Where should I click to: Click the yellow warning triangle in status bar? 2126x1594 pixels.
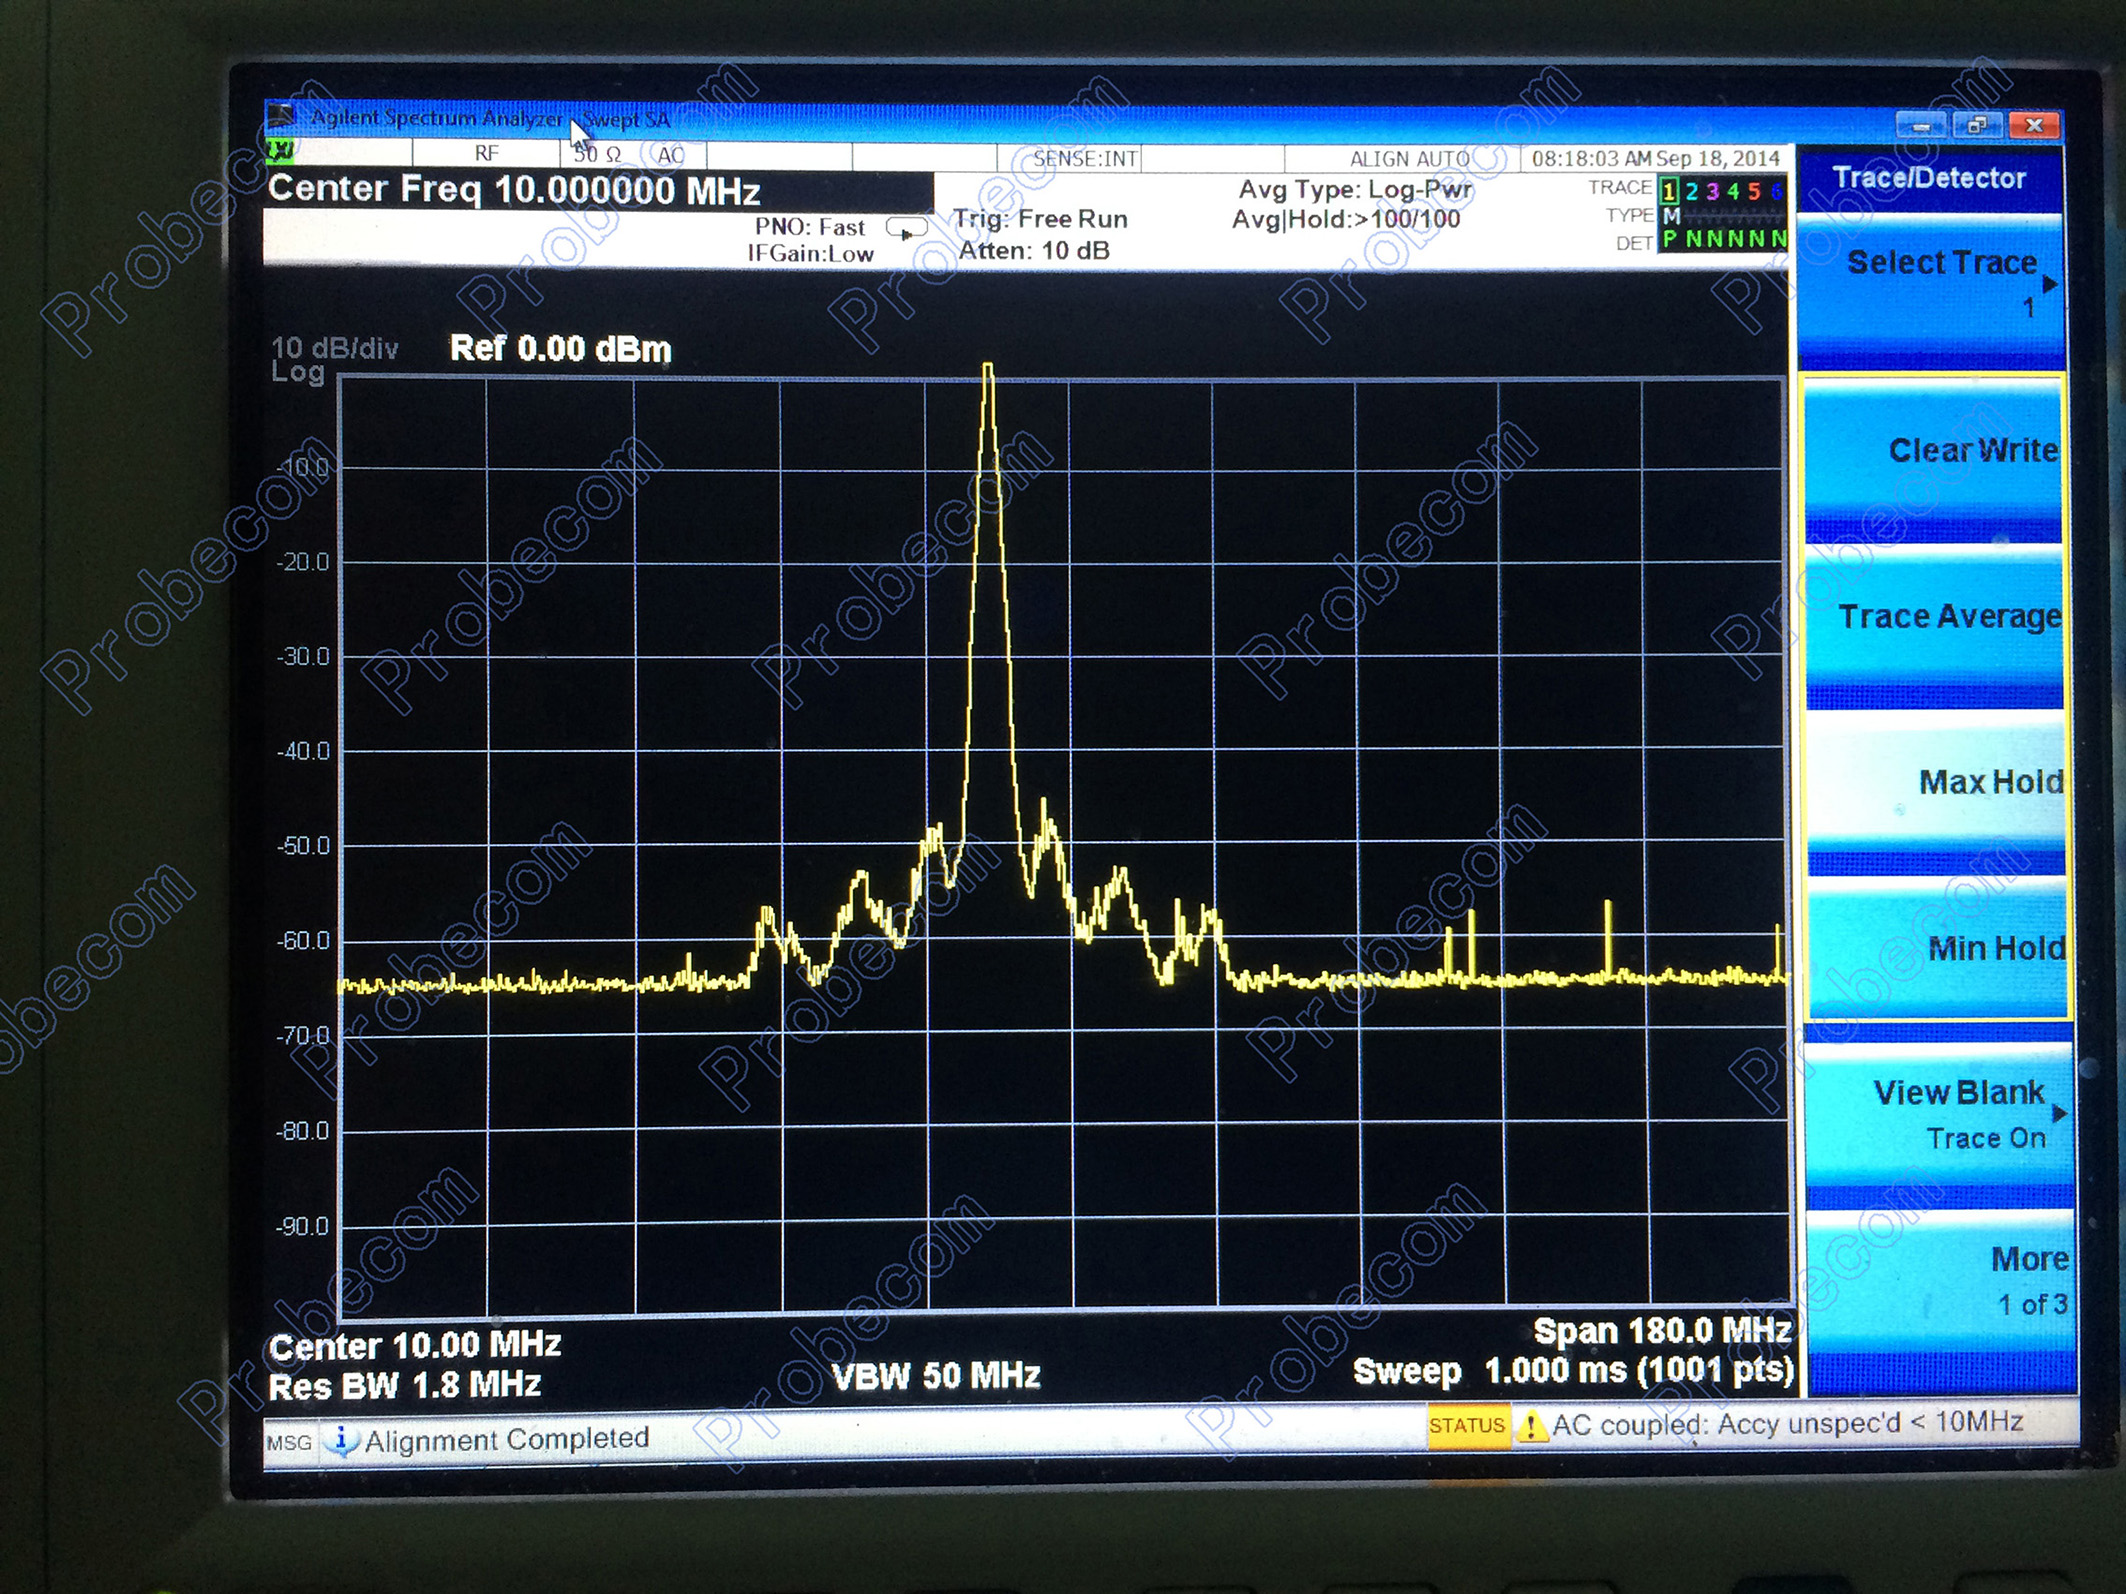[1530, 1426]
